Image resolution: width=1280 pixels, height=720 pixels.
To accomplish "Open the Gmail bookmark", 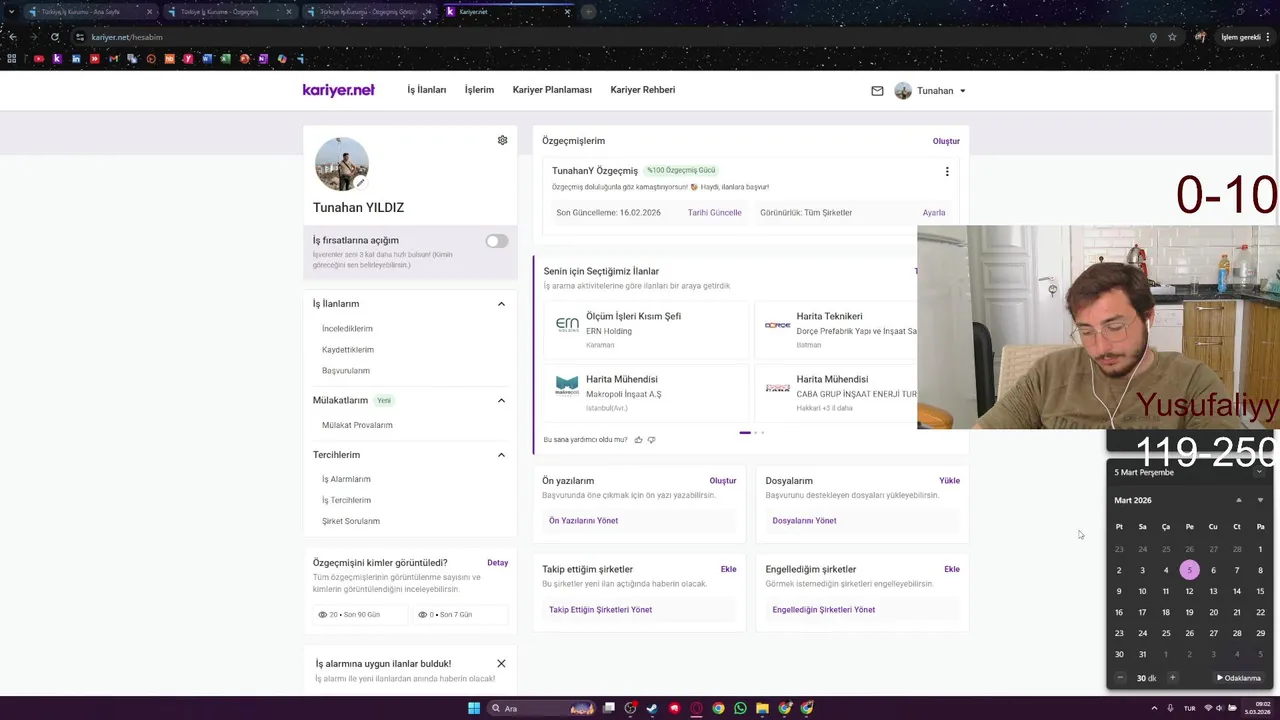I will (113, 59).
